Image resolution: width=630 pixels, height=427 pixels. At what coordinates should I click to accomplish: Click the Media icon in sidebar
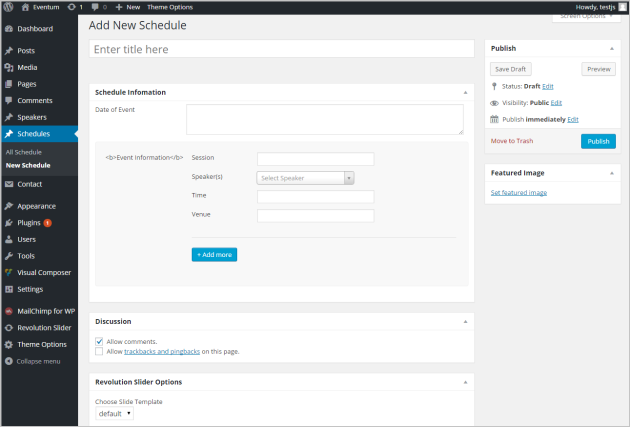pos(9,67)
